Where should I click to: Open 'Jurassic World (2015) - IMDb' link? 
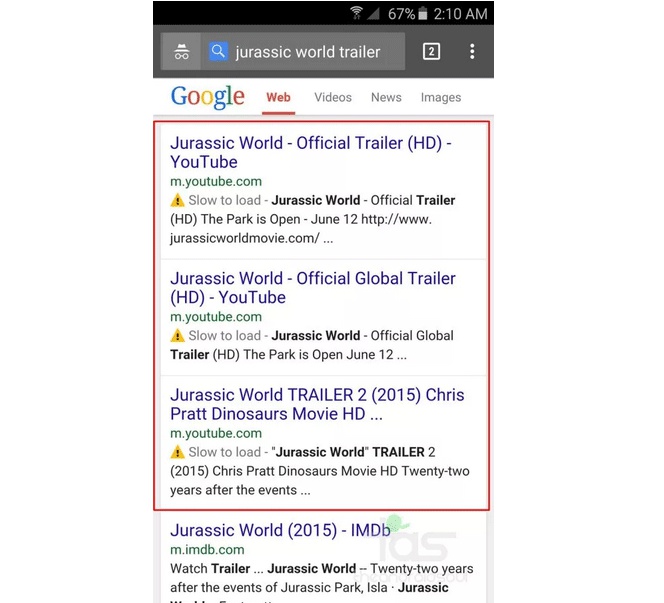pos(280,530)
